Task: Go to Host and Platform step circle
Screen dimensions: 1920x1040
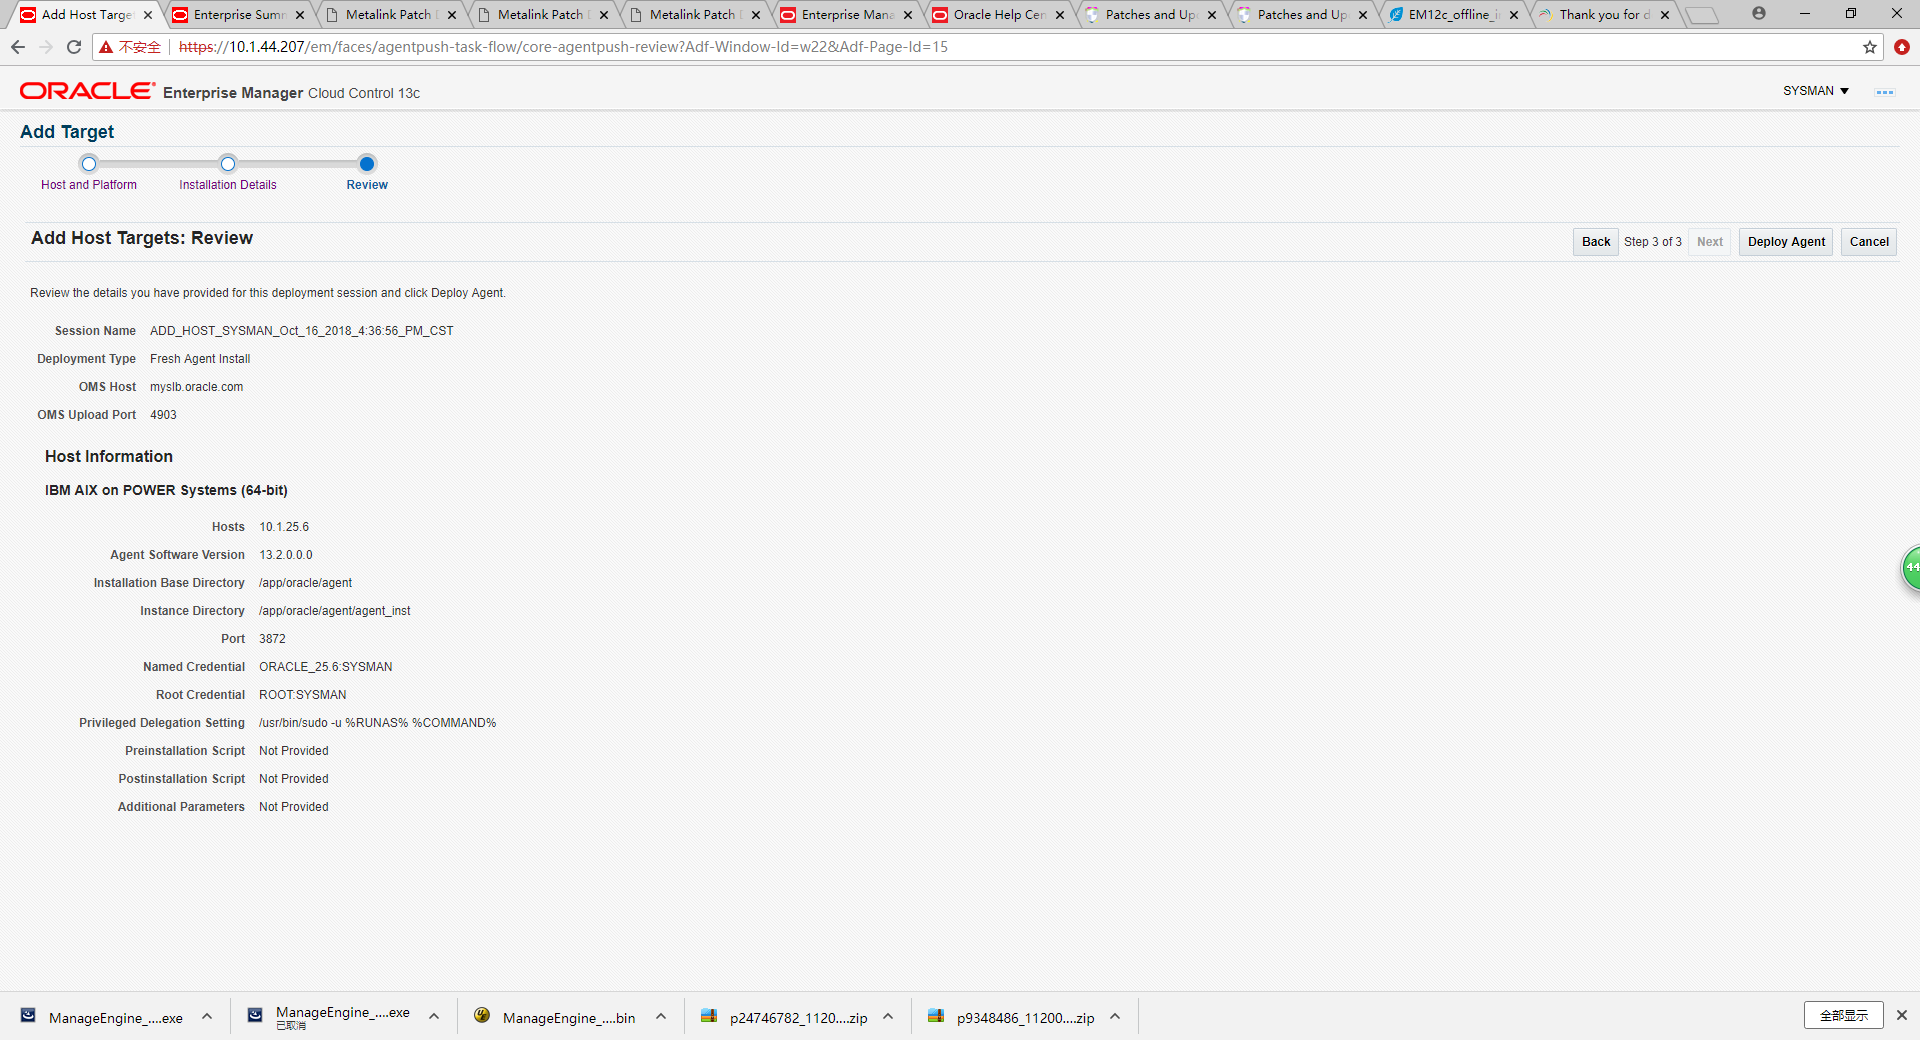Action: click(89, 164)
